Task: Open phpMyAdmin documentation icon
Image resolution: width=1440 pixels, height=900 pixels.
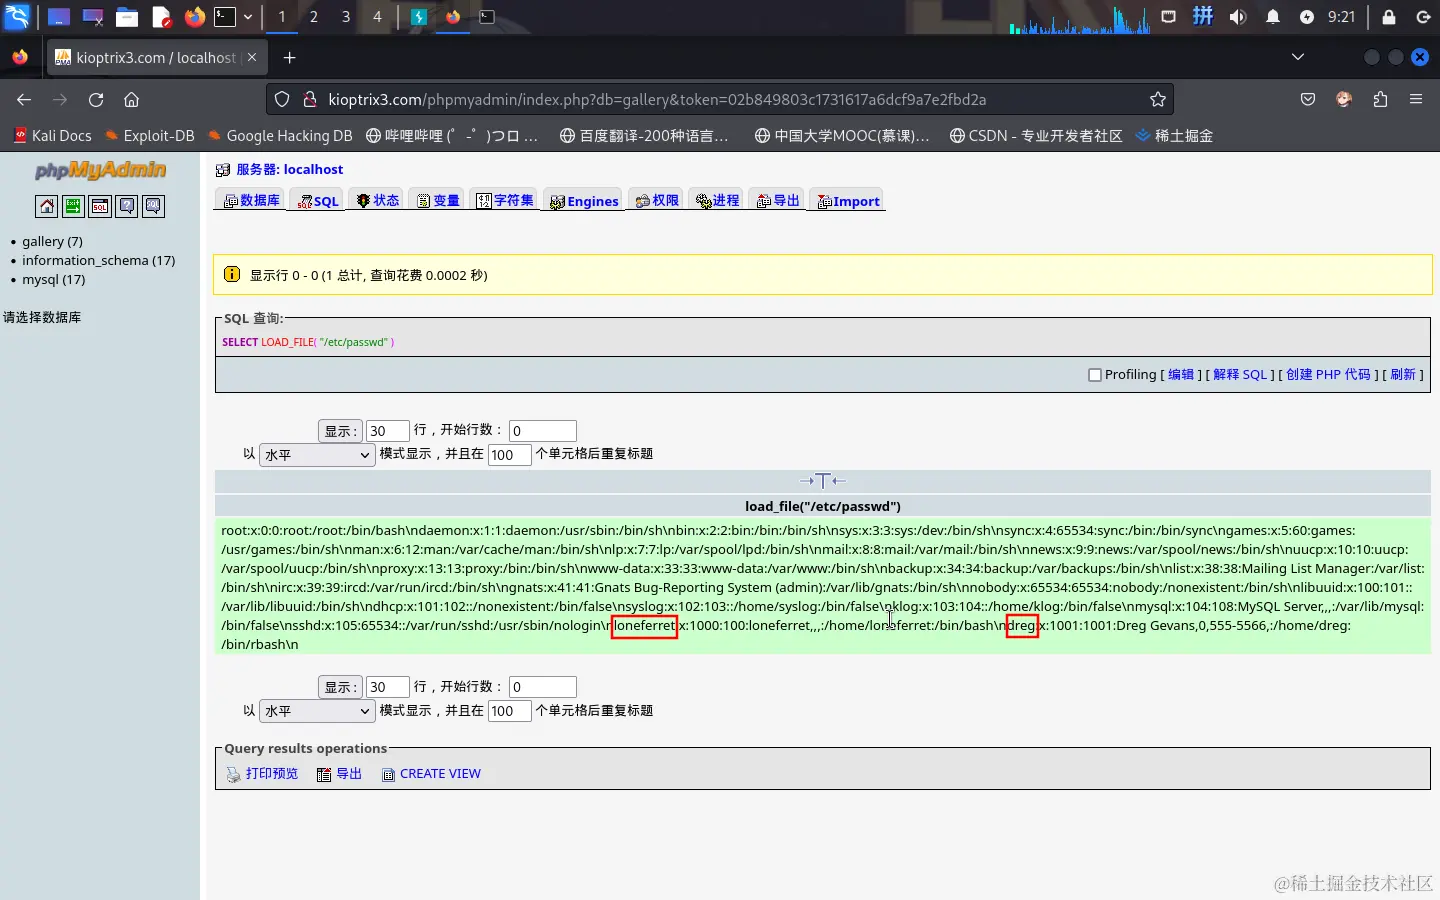Action: tap(127, 206)
